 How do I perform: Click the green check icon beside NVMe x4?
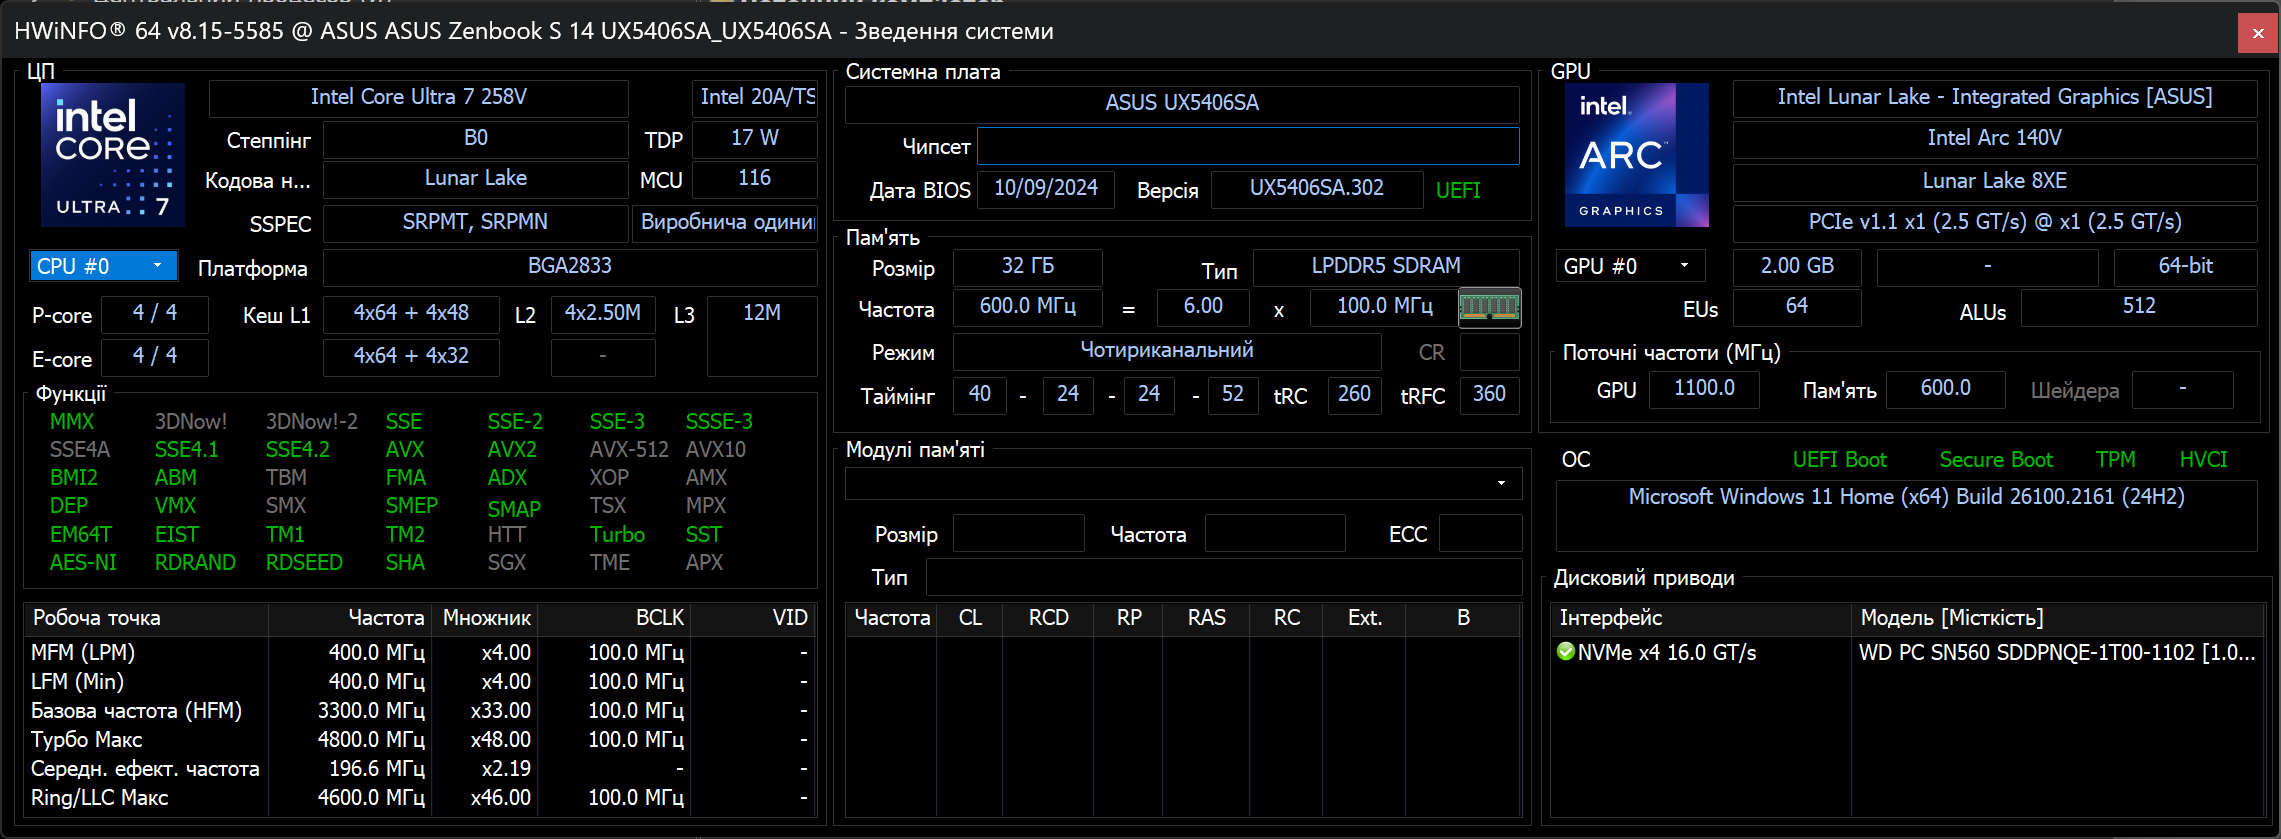tap(1566, 652)
